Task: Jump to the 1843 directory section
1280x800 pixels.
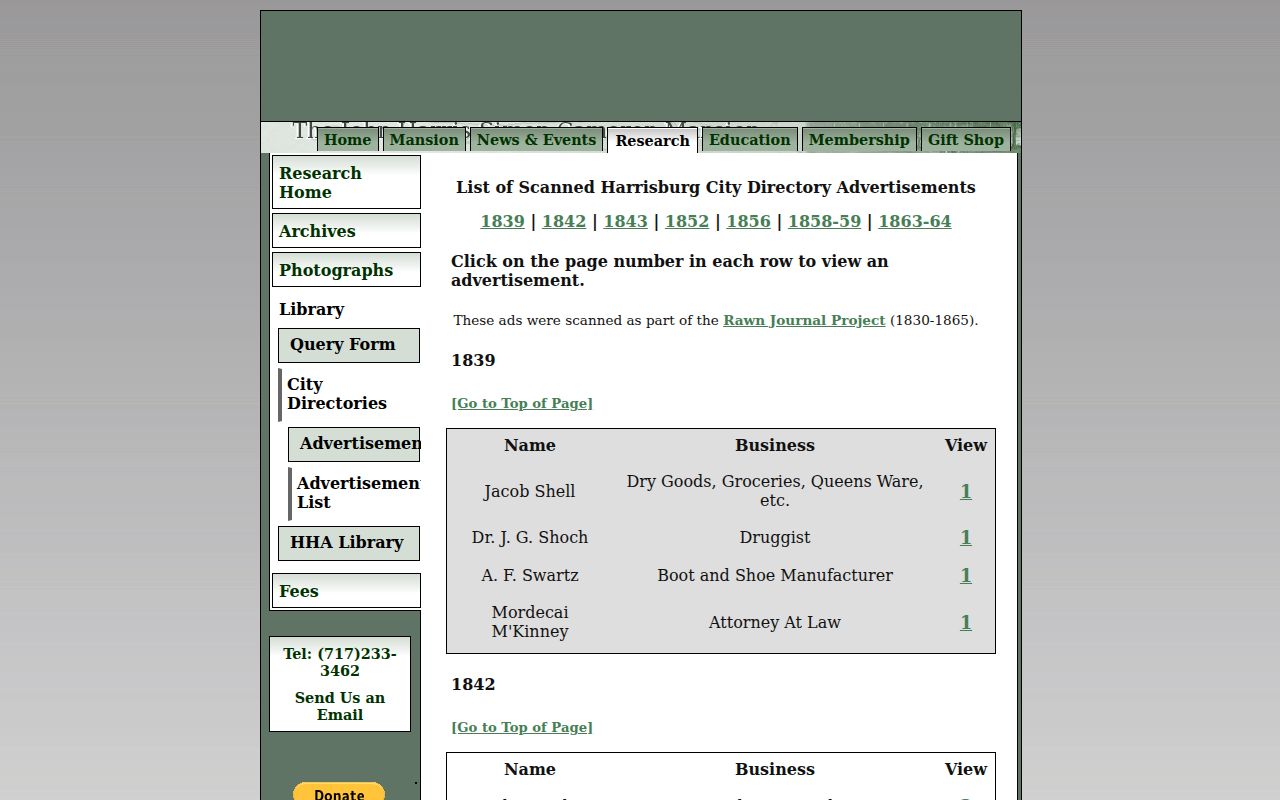Action: pos(625,222)
